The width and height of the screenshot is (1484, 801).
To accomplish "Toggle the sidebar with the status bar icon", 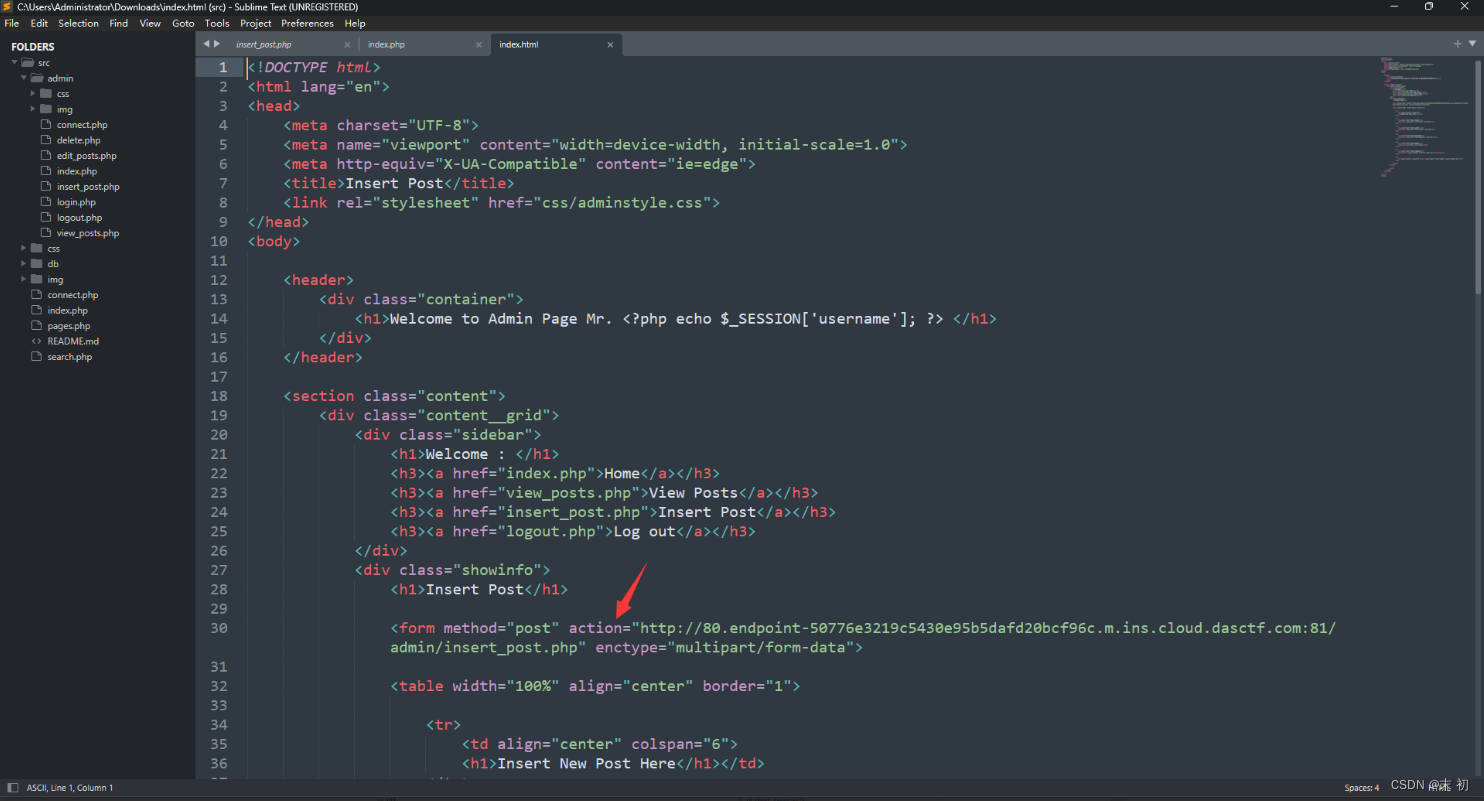I will tap(12, 787).
